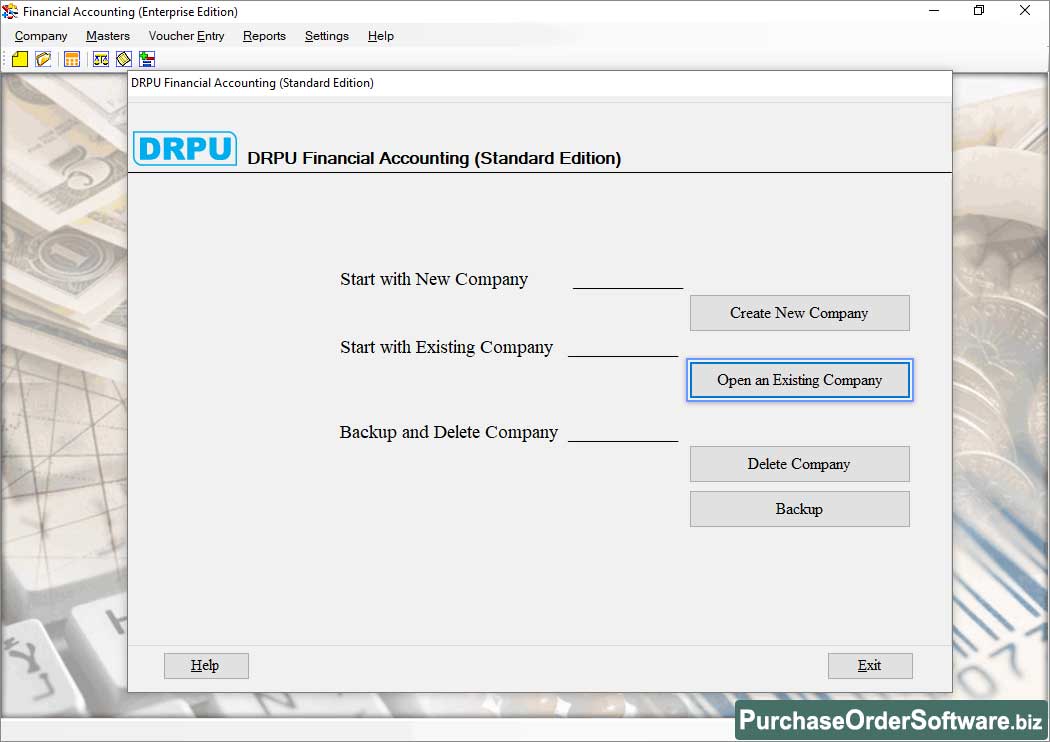Click the 'Start with Existing Company' label
Viewport: 1050px width, 742px height.
(x=447, y=348)
